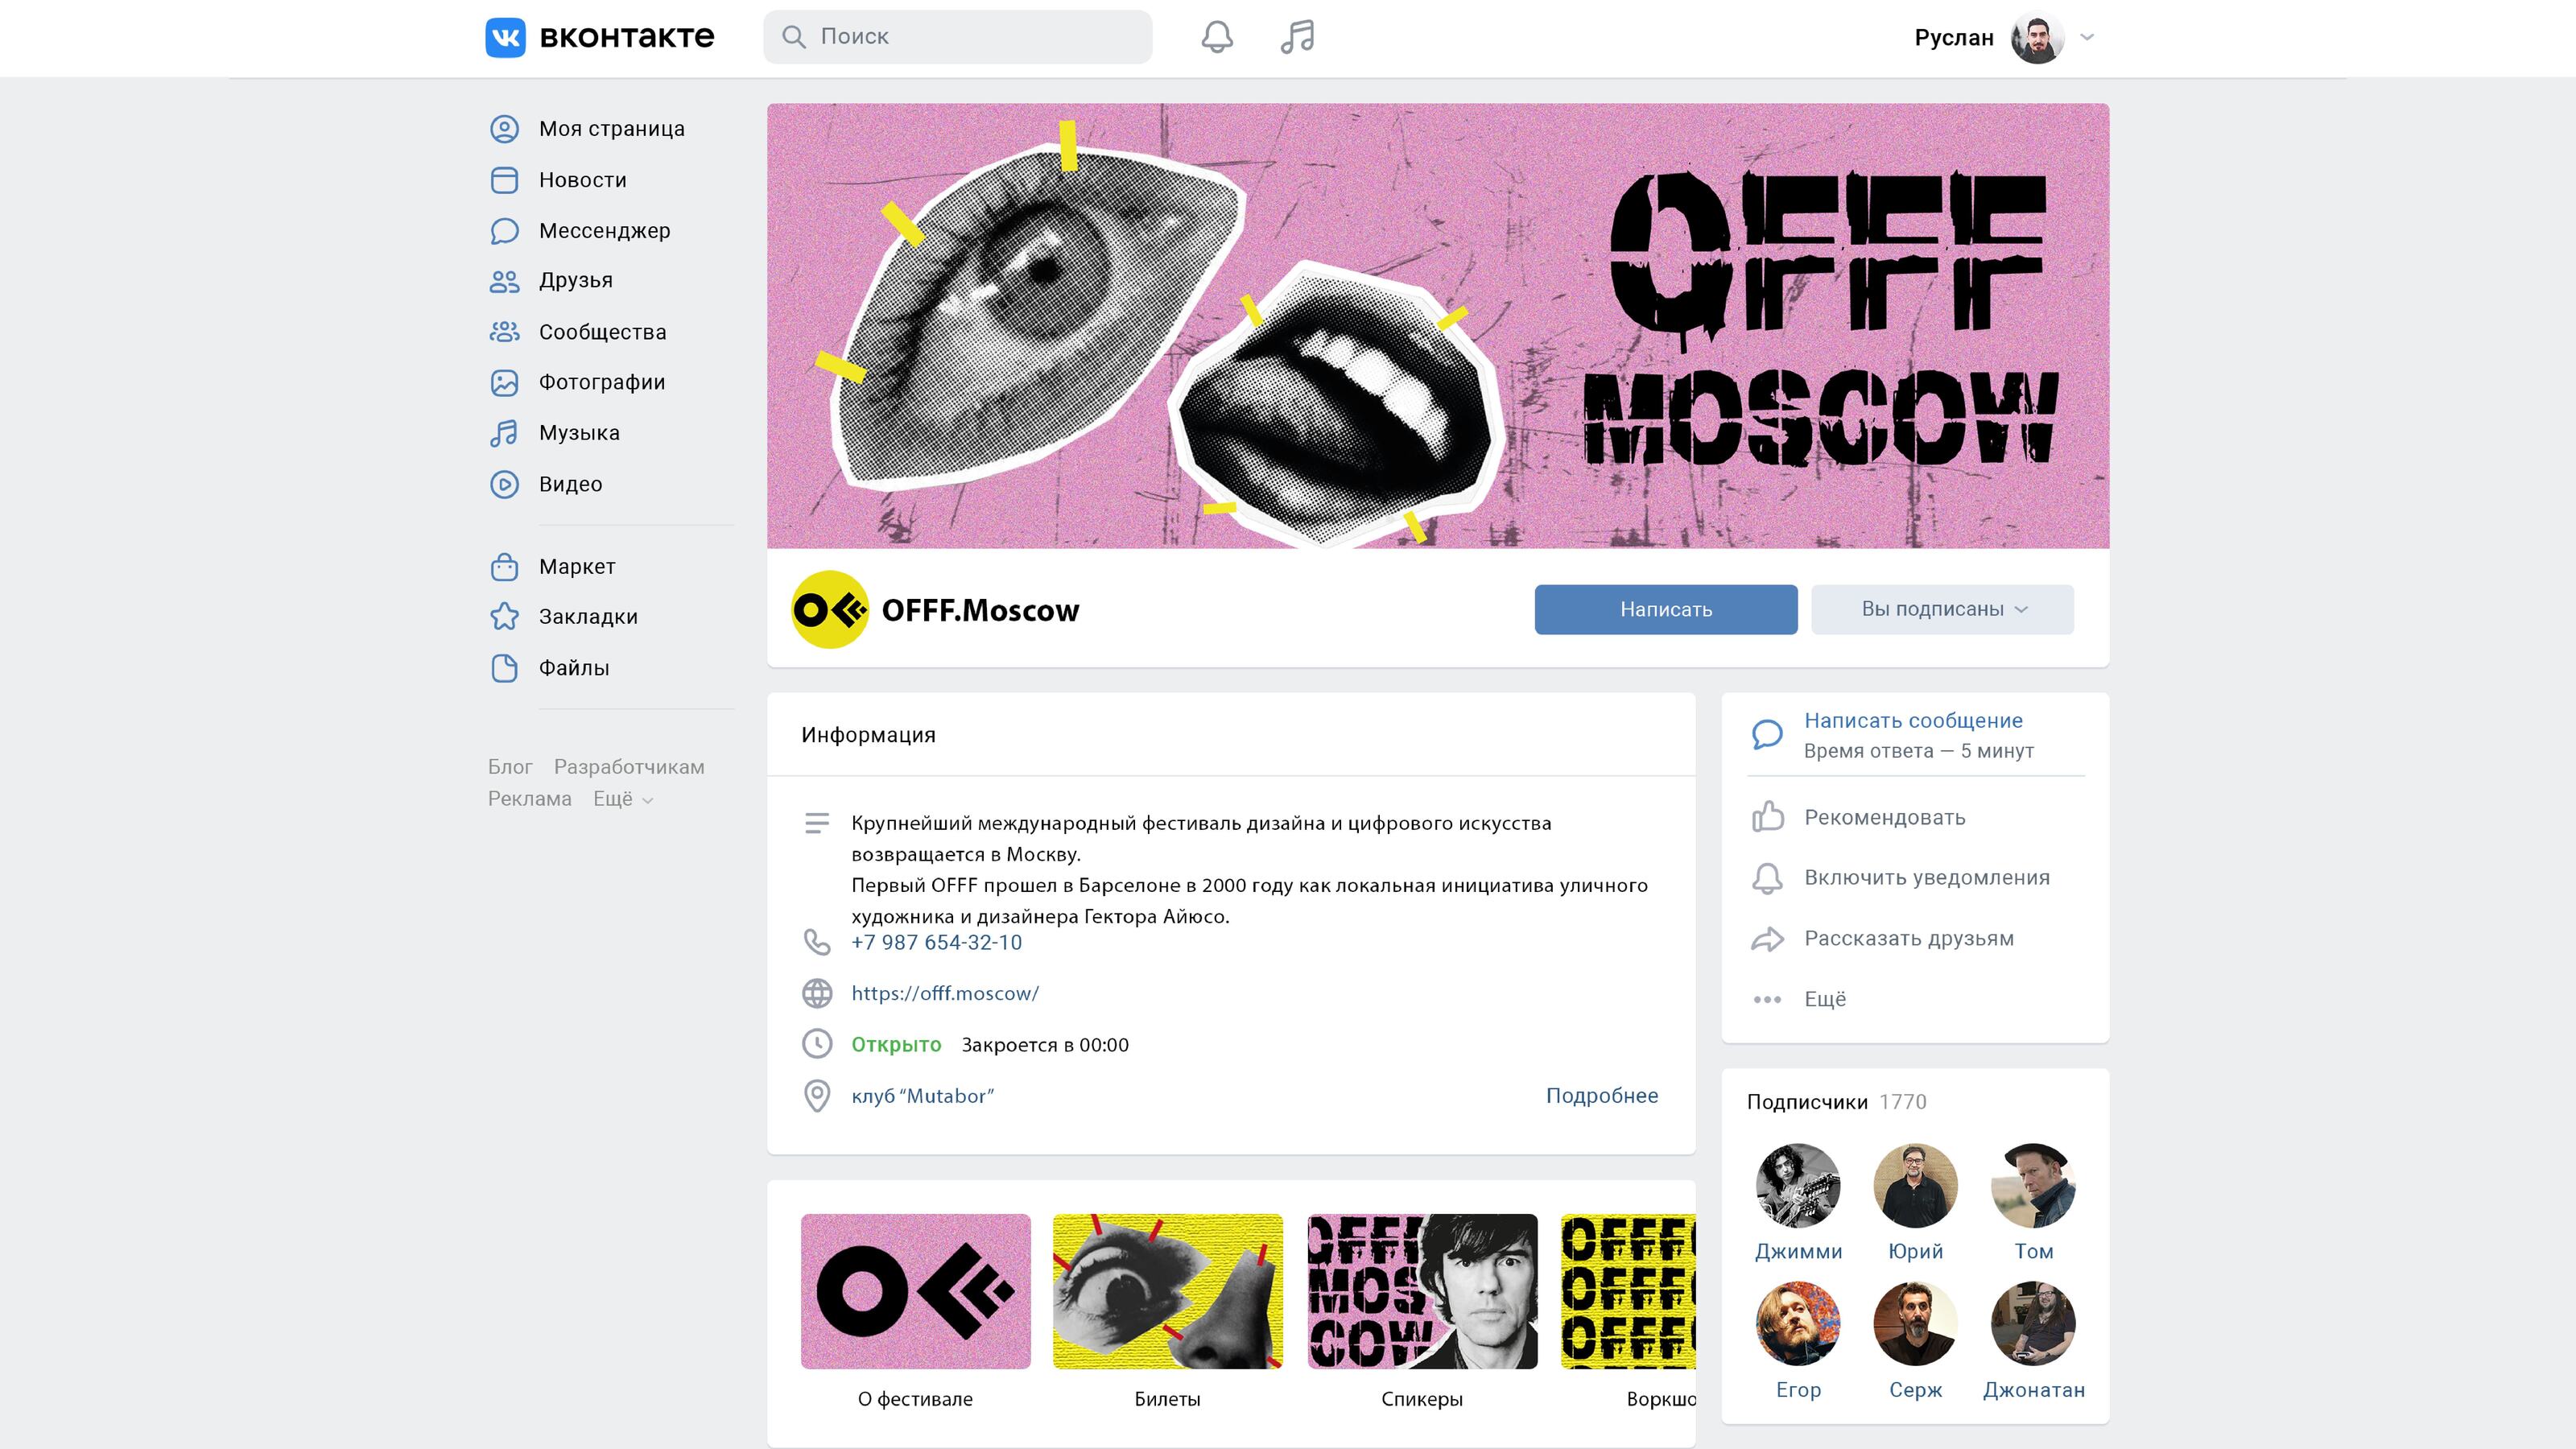
Task: Open the Video play icon in sidebar
Action: [504, 484]
